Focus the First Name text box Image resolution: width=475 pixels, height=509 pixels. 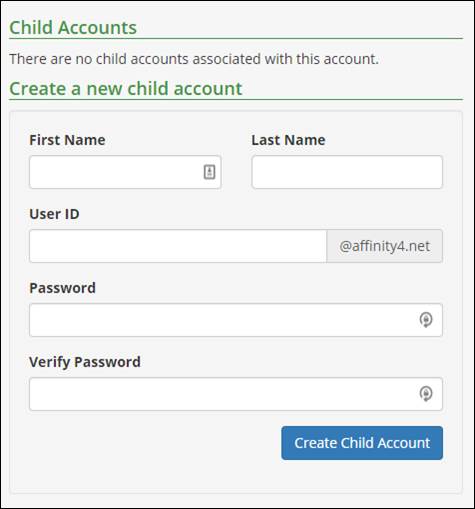pos(125,172)
